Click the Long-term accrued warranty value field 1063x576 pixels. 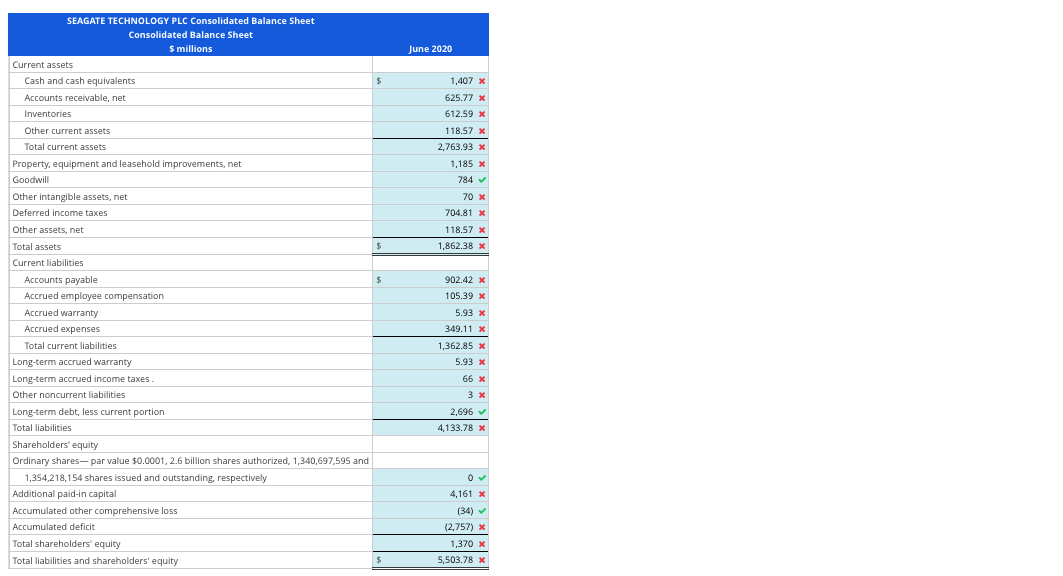point(430,362)
